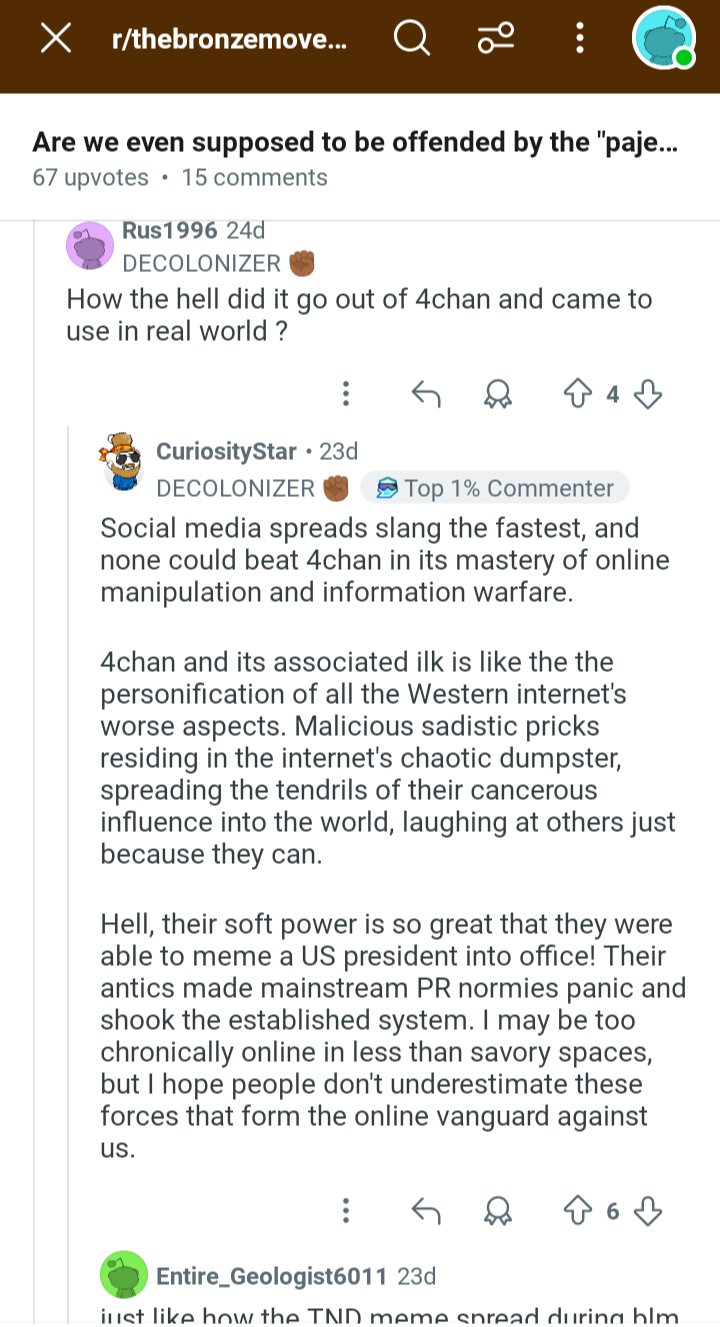Open Rus1996's user profile
The height and width of the screenshot is (1327, 720).
(x=169, y=230)
